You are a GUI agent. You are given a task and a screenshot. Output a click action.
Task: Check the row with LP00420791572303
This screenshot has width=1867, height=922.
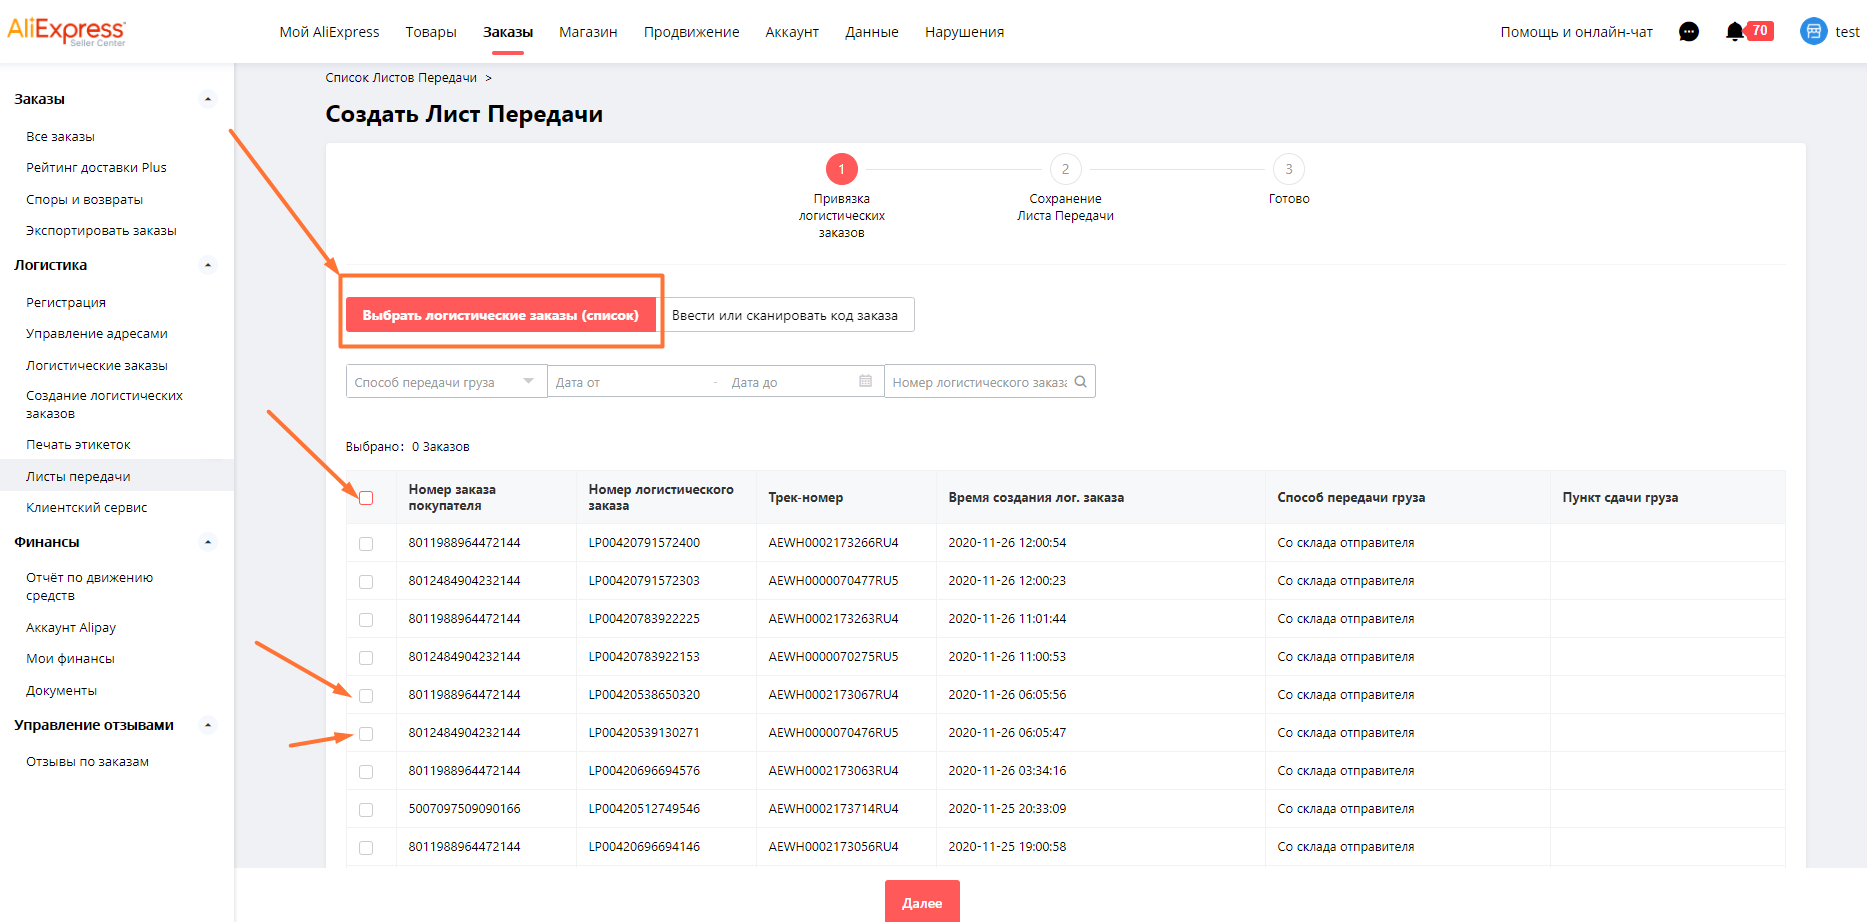(366, 582)
